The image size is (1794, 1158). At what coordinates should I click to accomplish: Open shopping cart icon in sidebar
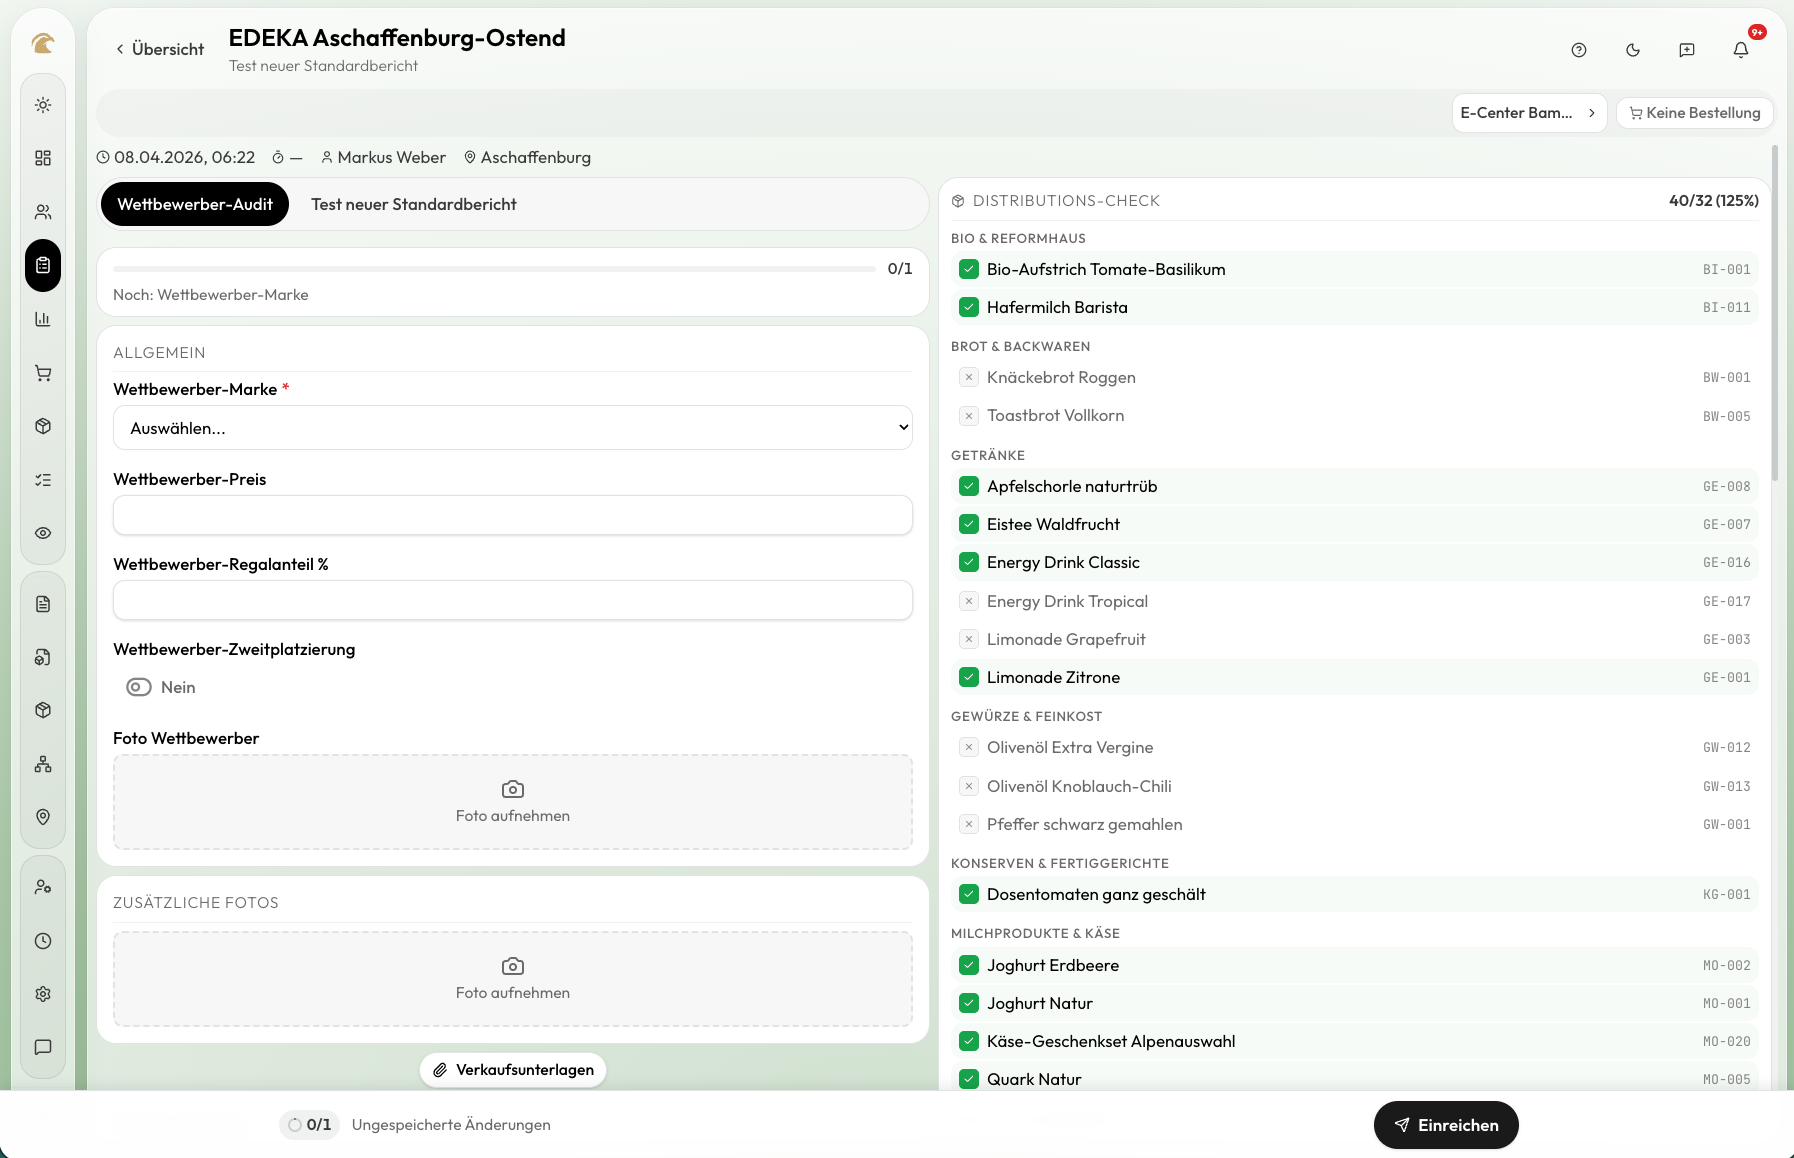click(x=43, y=373)
